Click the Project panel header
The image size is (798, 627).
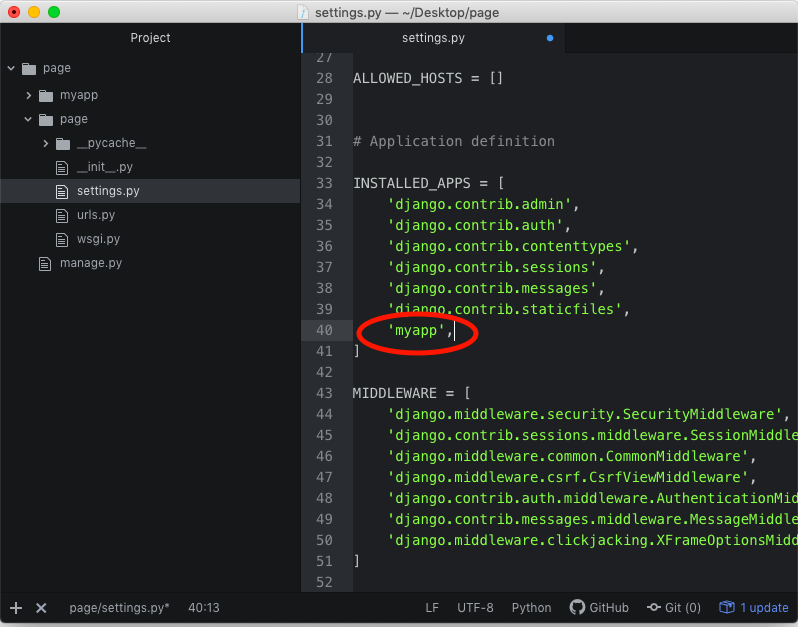150,38
